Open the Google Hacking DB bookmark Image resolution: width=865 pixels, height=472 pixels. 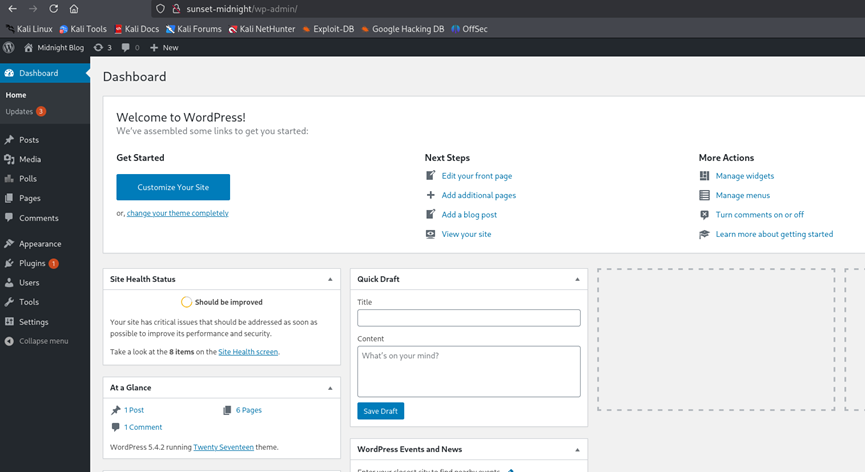click(403, 29)
